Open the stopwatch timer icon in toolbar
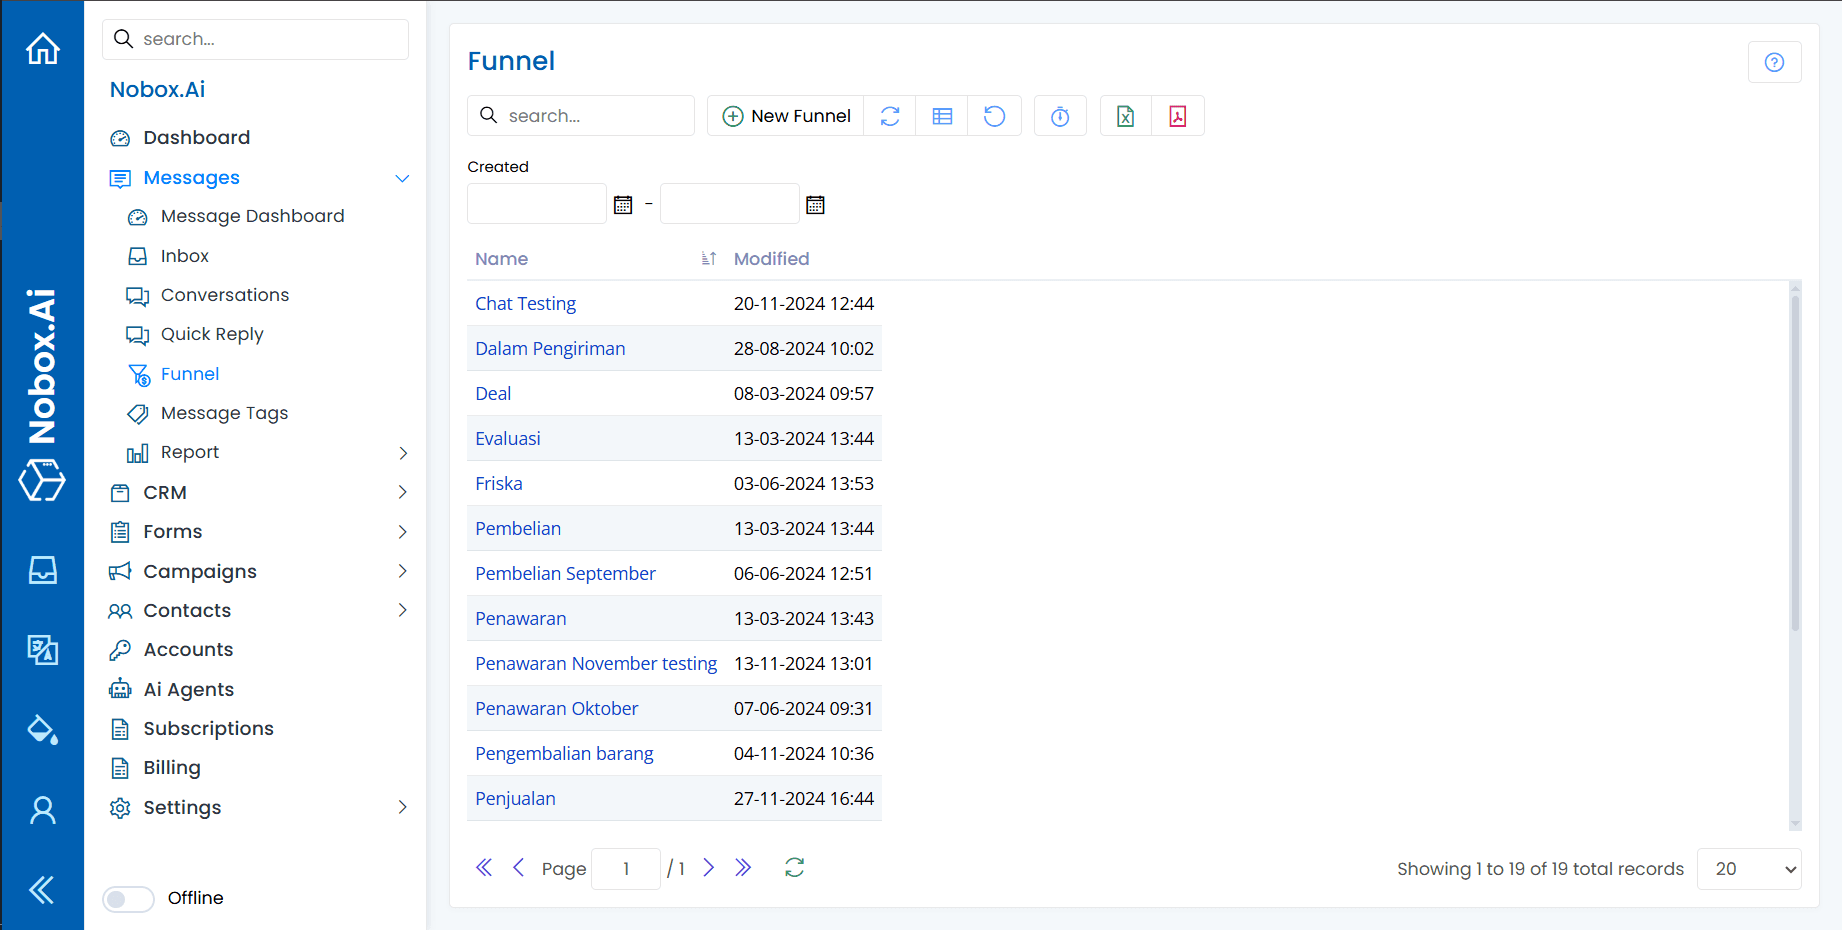The image size is (1842, 930). 1060,116
